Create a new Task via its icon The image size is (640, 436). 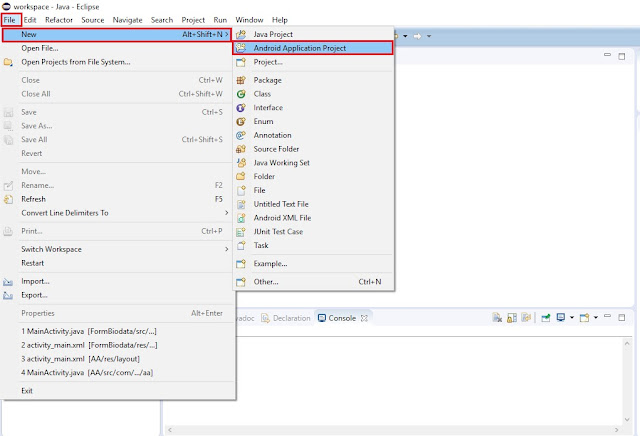coord(241,245)
